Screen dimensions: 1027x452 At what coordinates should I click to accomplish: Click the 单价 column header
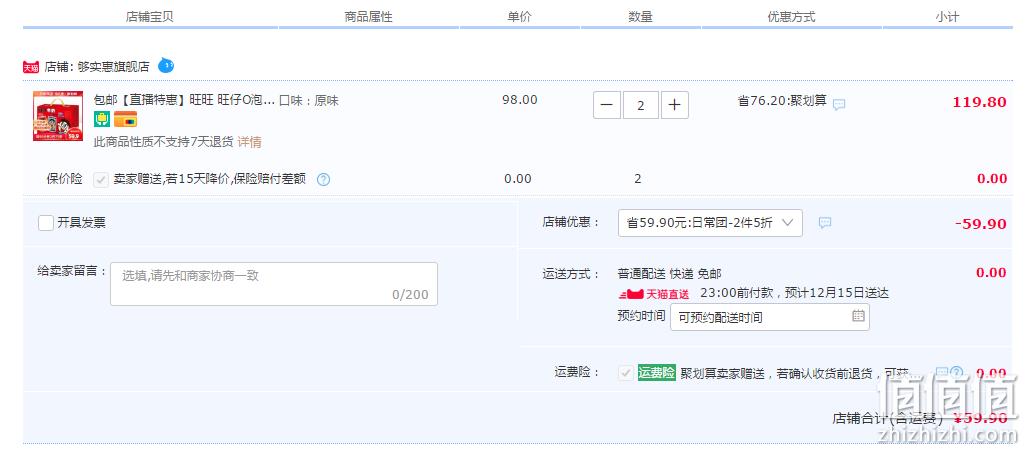pyautogui.click(x=519, y=17)
